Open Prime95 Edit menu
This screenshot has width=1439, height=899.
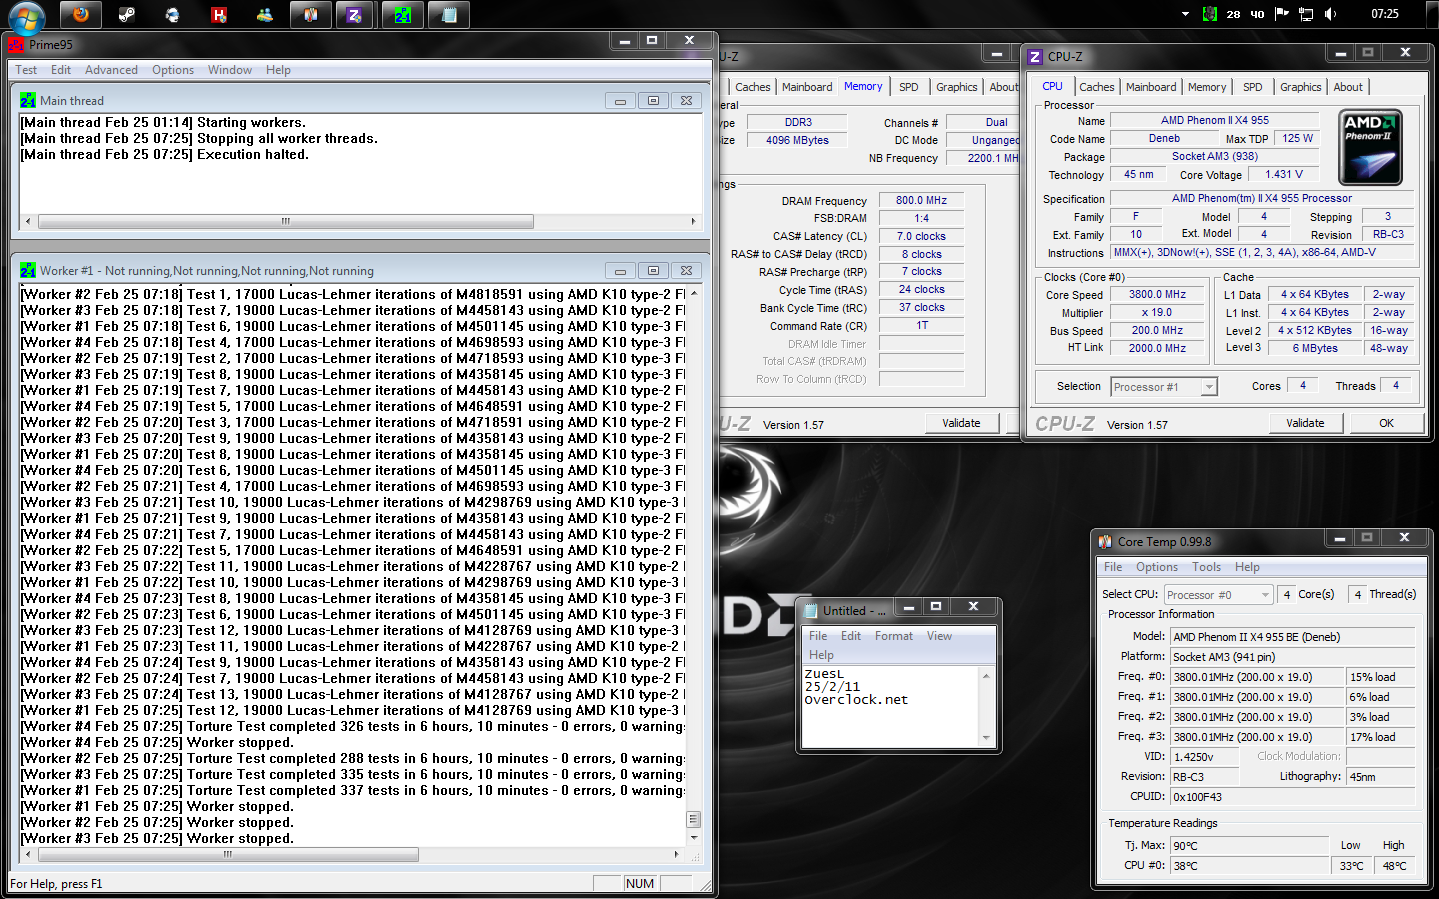61,70
